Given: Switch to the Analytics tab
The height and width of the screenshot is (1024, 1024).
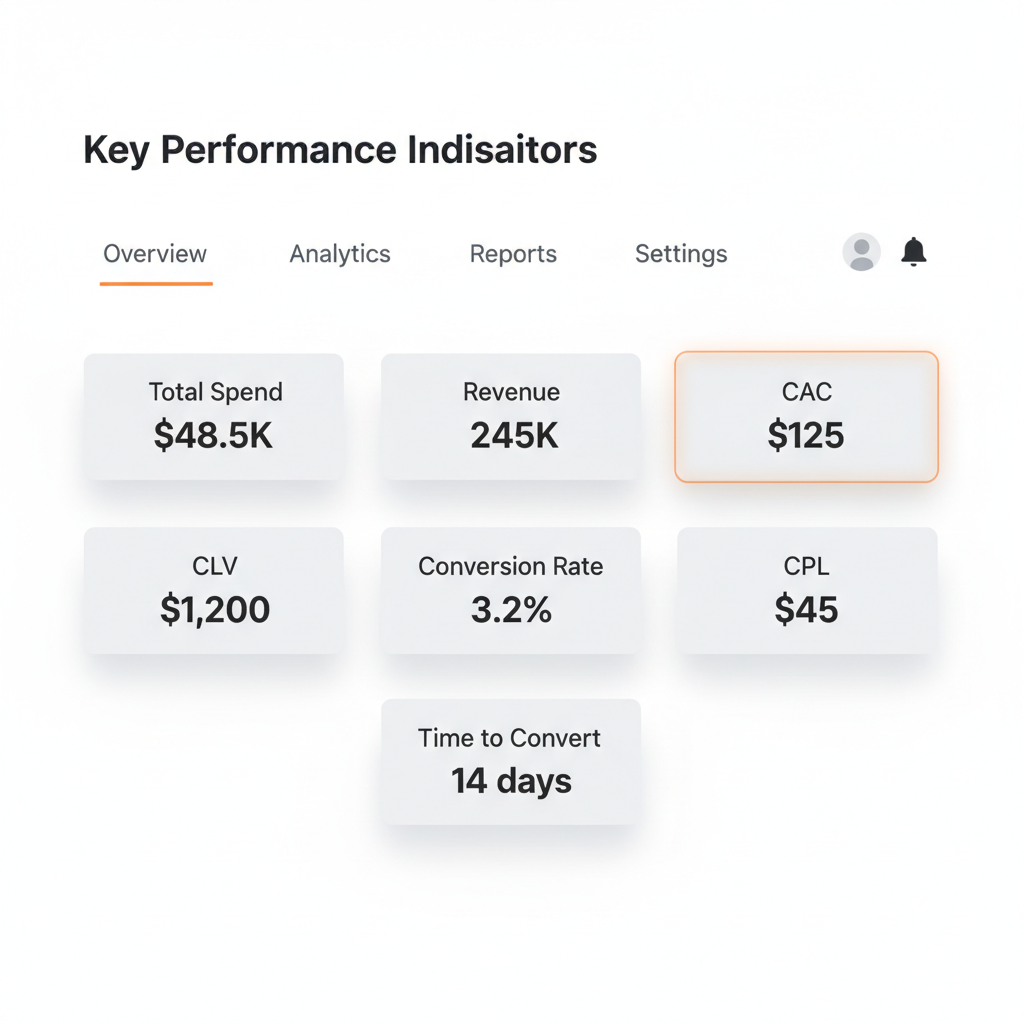Looking at the screenshot, I should pyautogui.click(x=339, y=254).
